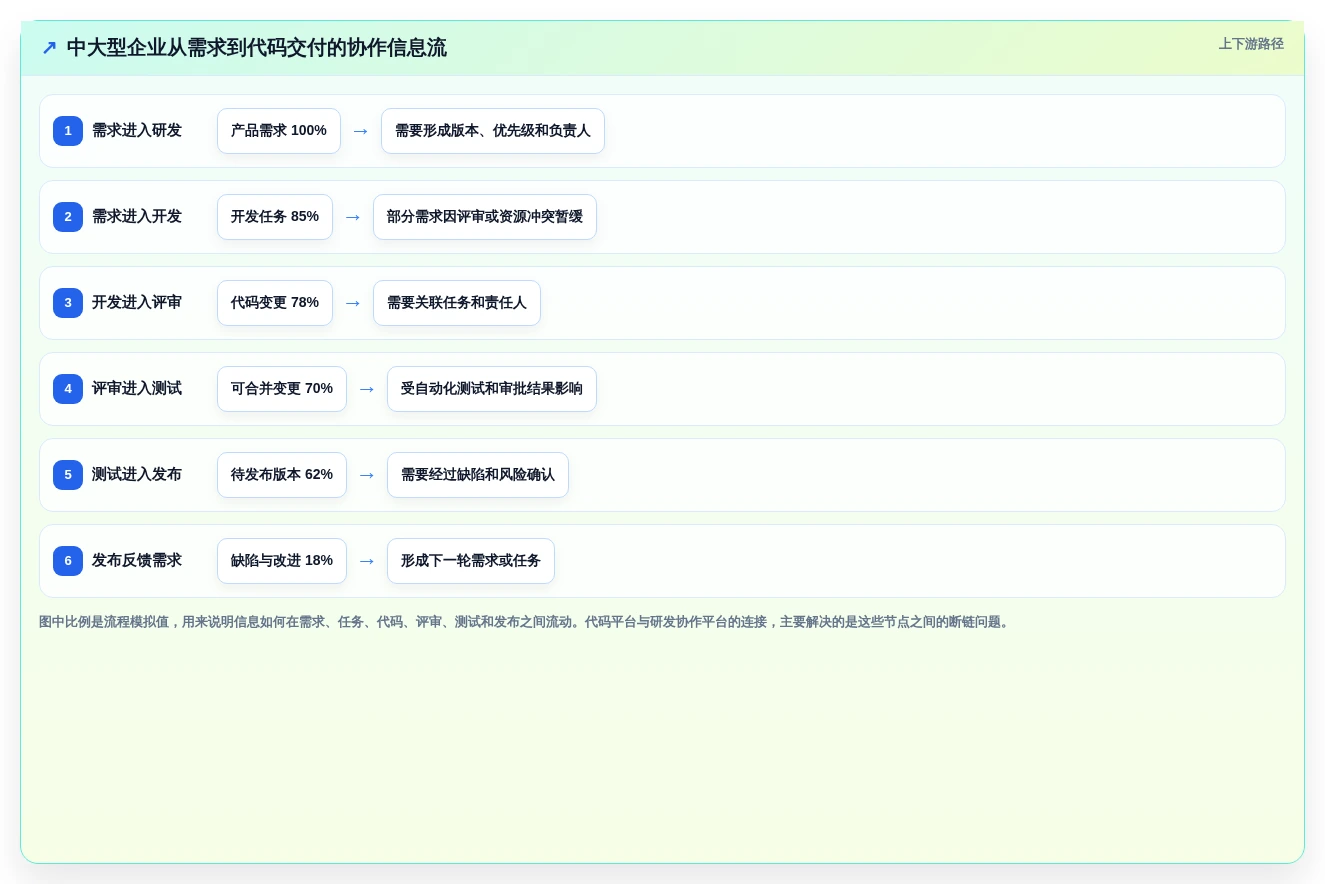The height and width of the screenshot is (884, 1325).
Task: Click the 产品需求 100% chip
Action: coord(279,131)
